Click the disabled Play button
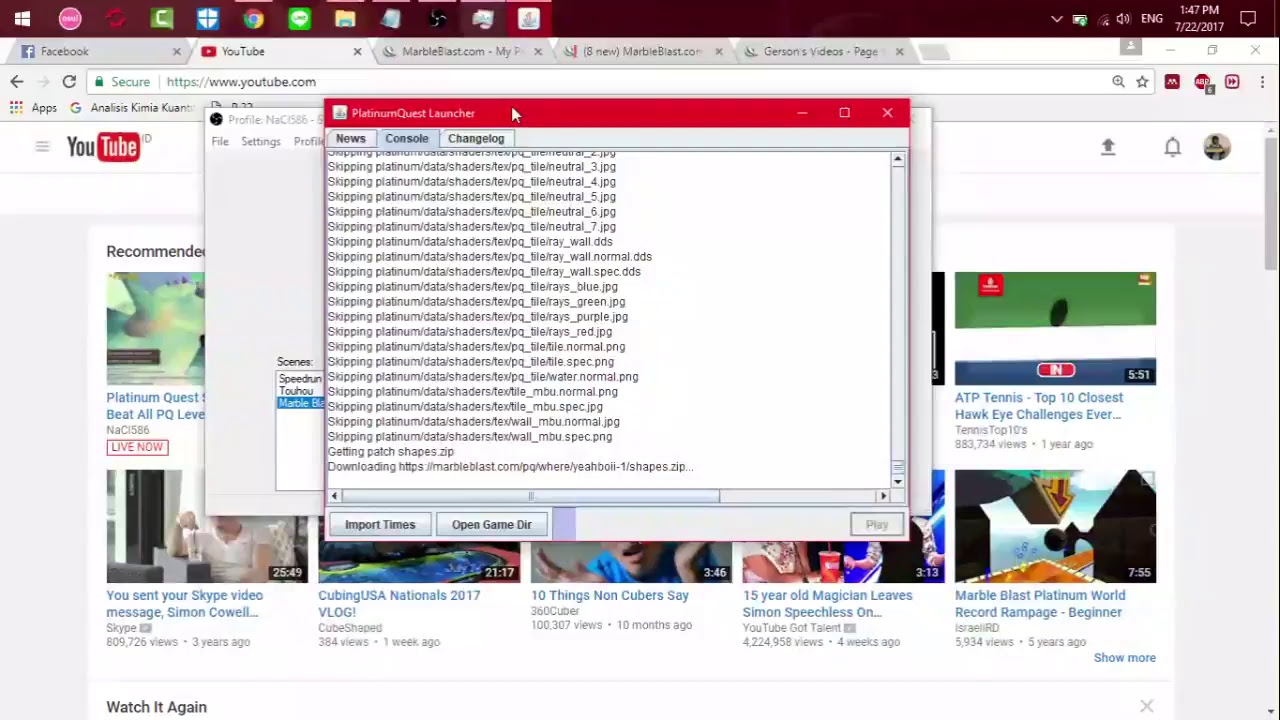Viewport: 1280px width, 720px height. point(877,524)
